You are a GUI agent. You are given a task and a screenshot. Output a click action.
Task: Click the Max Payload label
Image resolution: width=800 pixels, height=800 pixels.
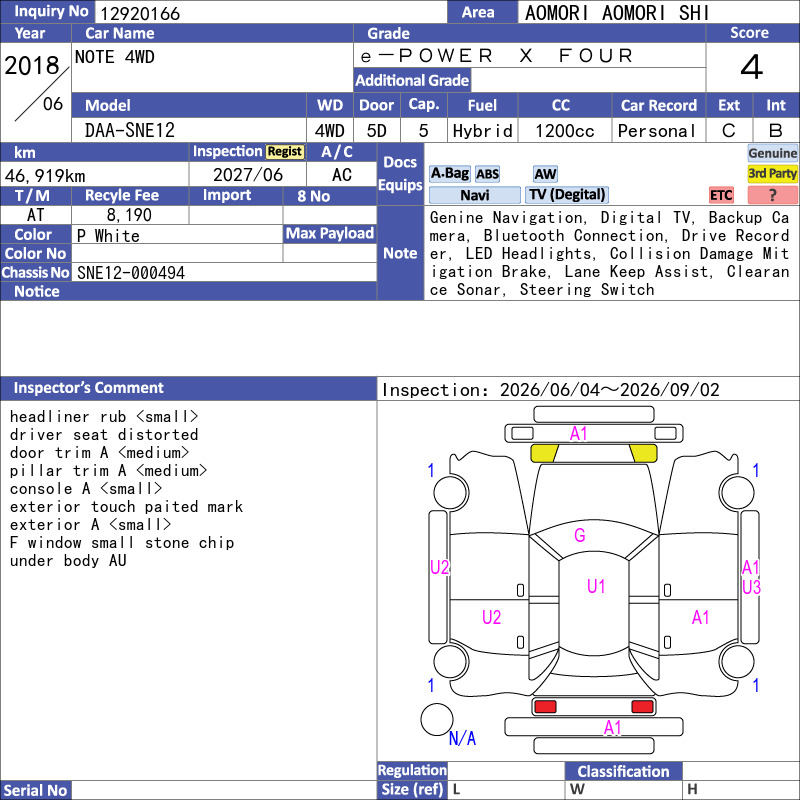330,233
